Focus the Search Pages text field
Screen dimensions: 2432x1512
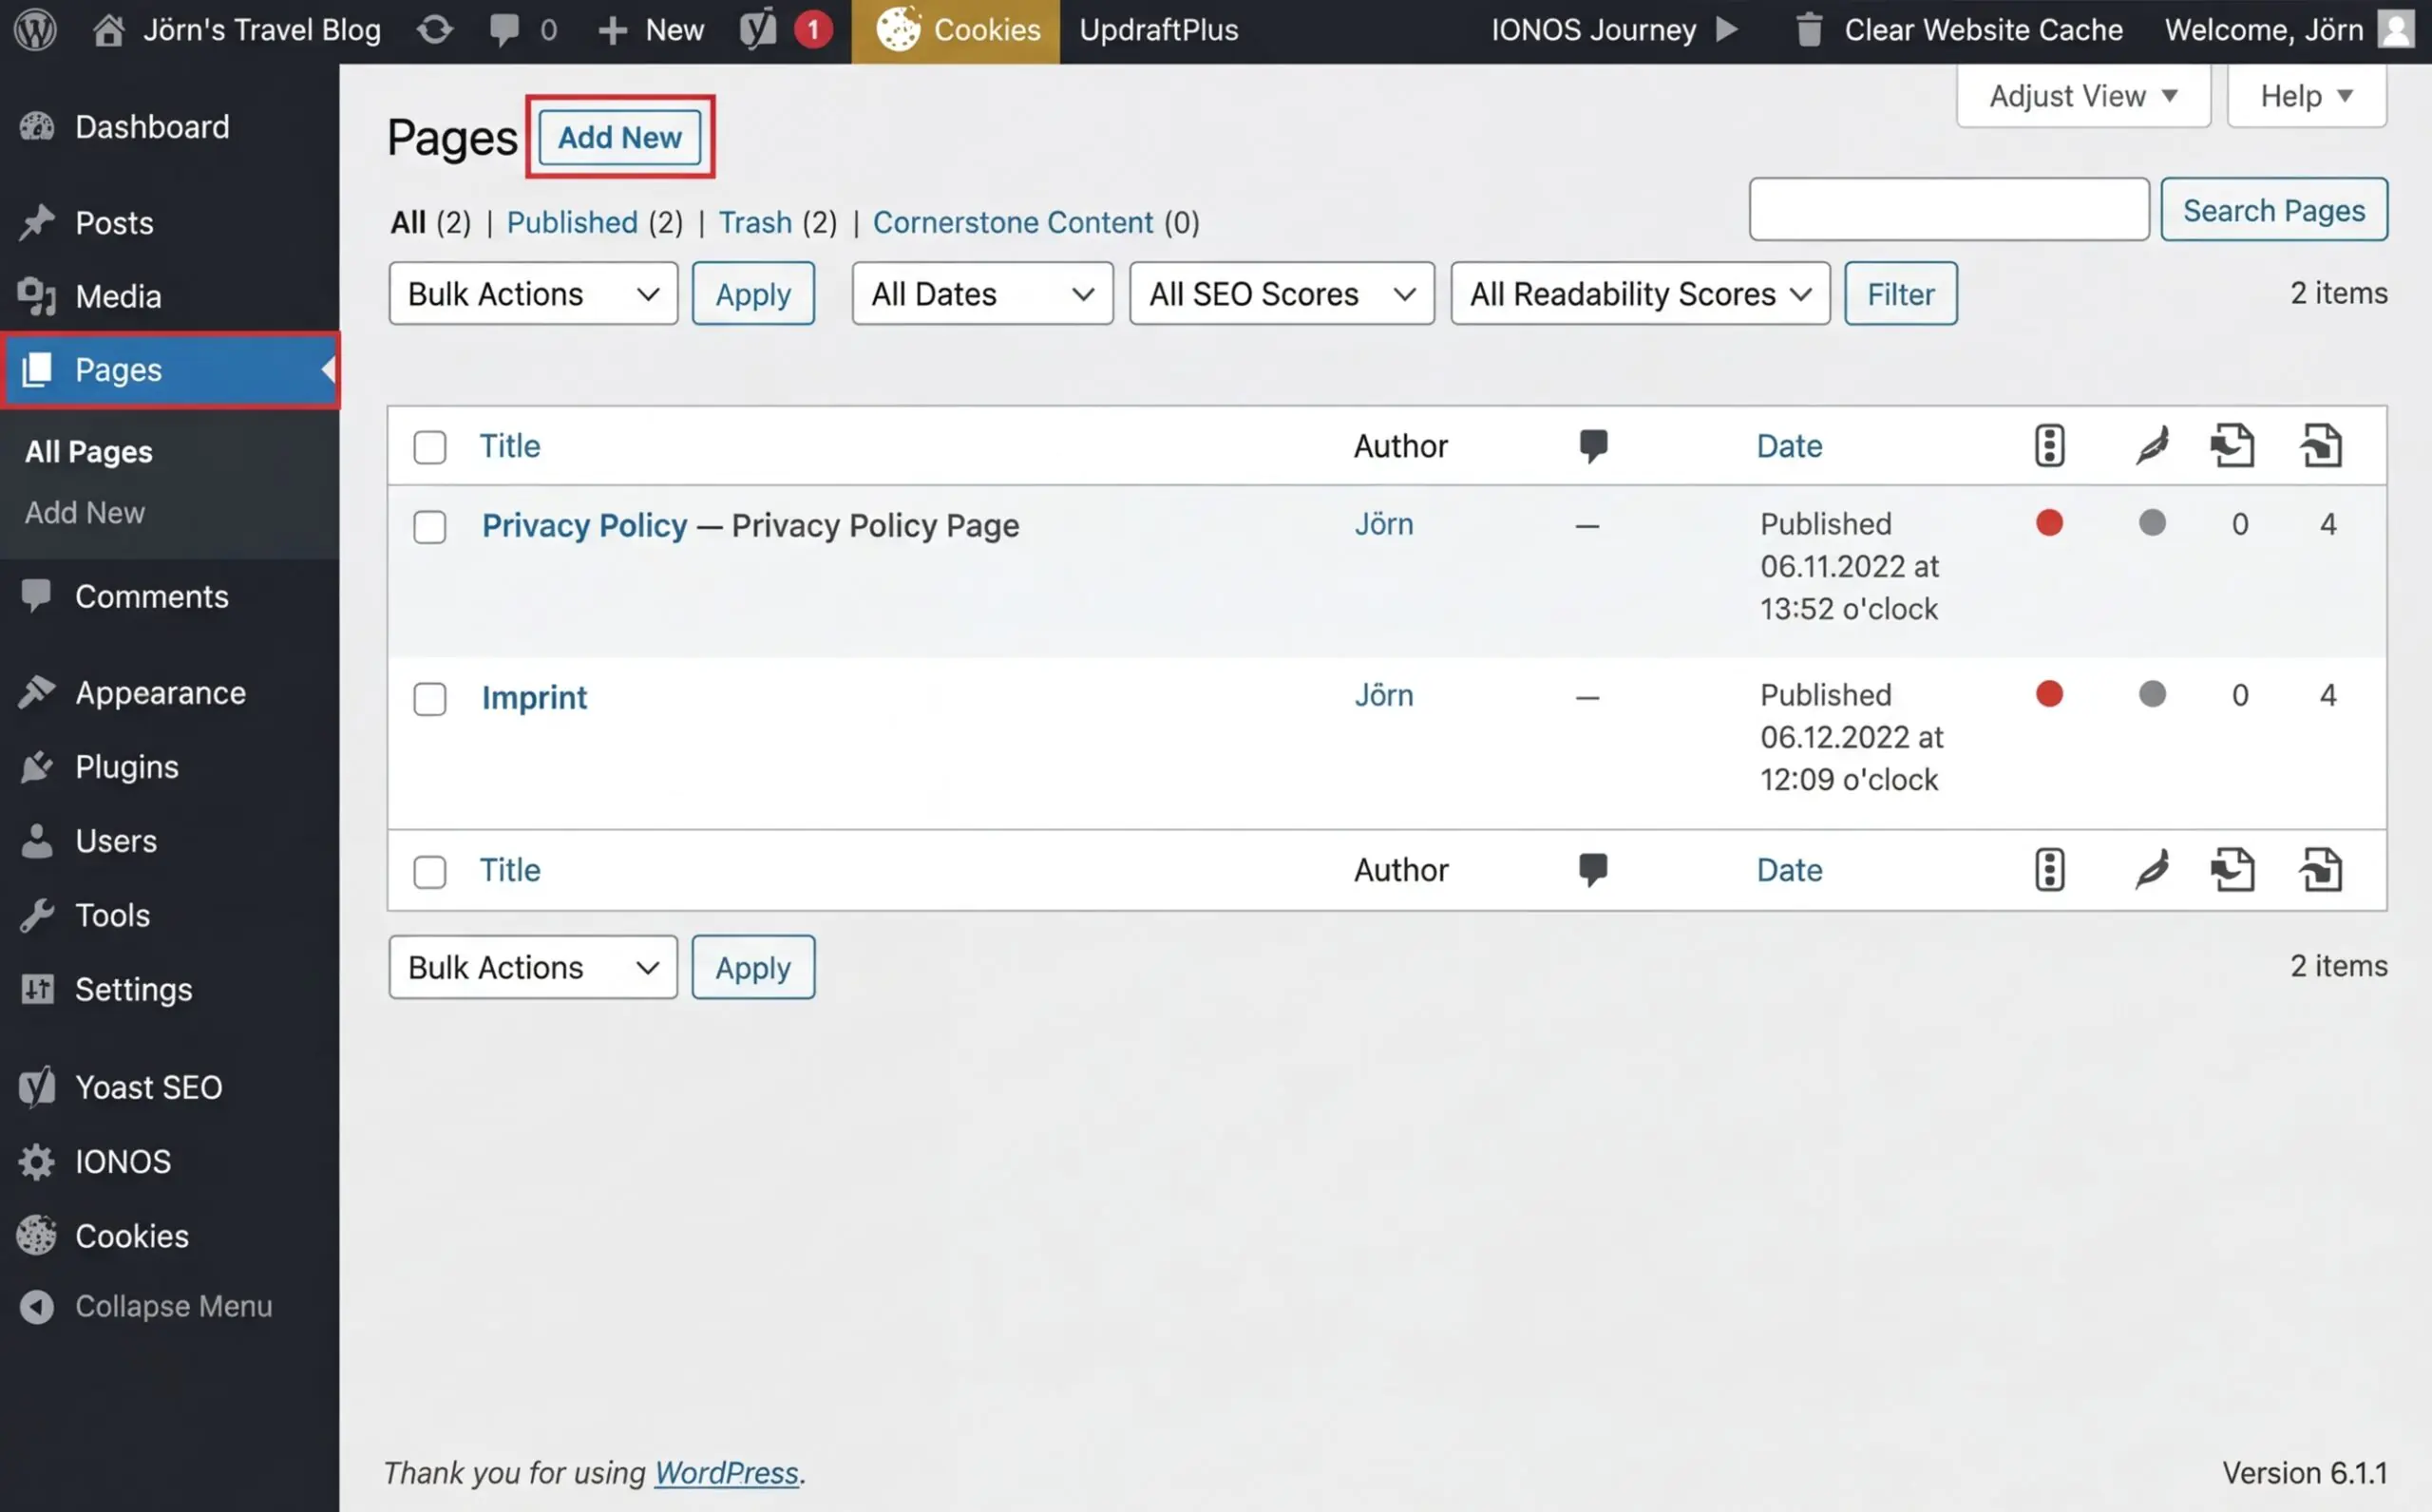(1948, 210)
